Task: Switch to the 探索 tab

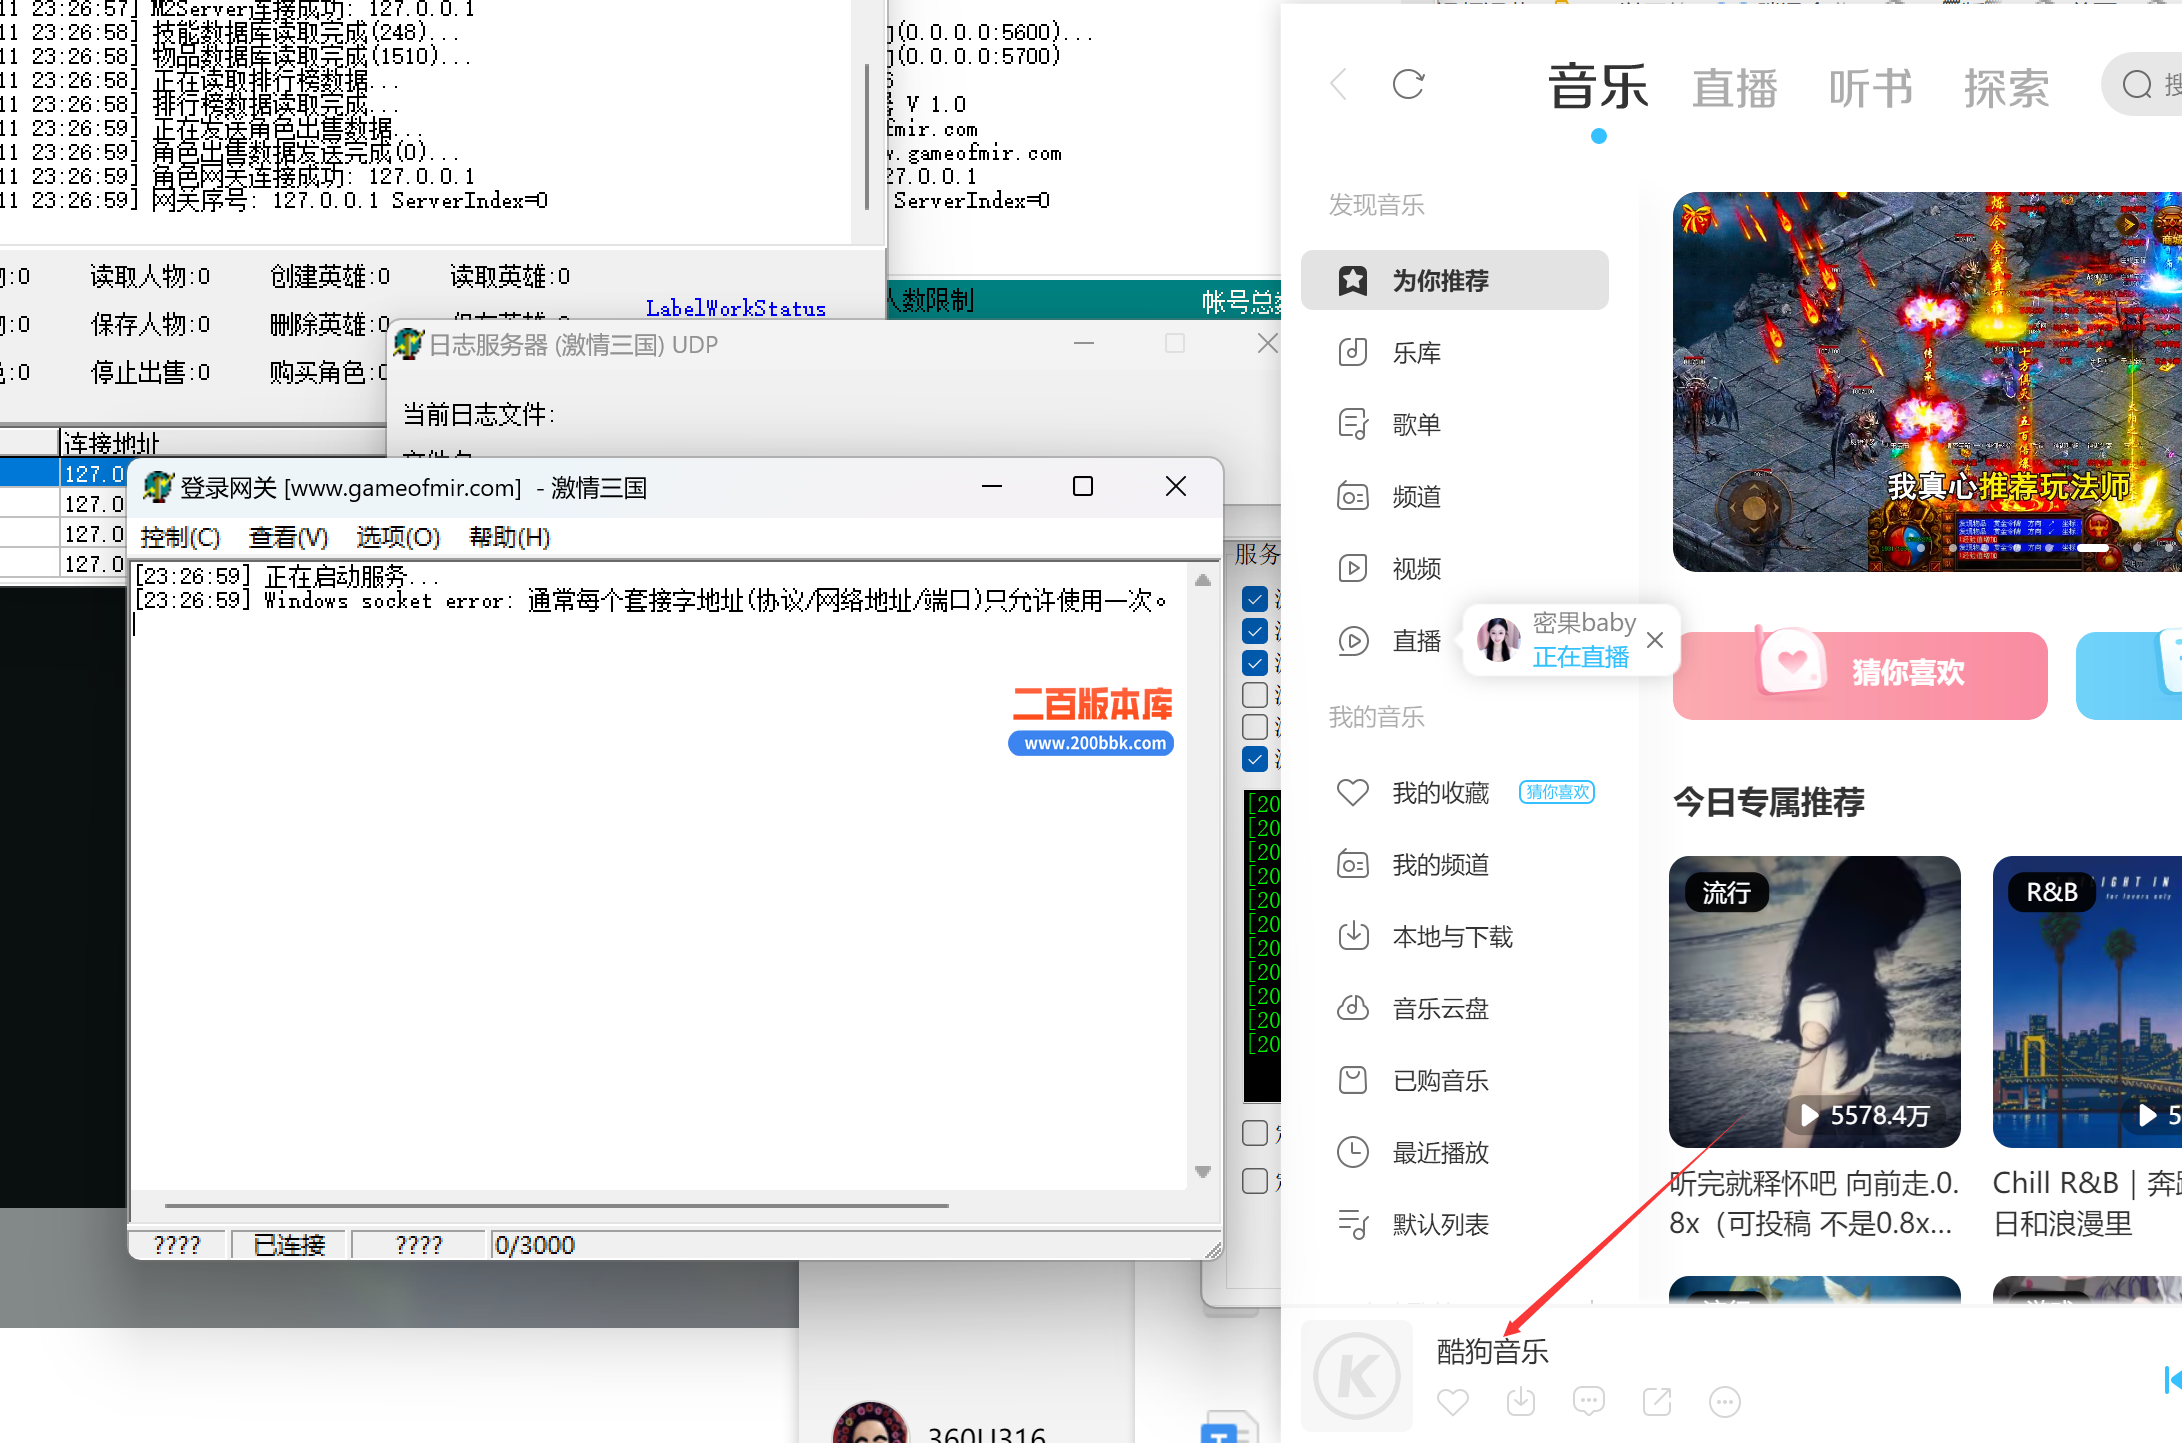Action: coord(2007,88)
